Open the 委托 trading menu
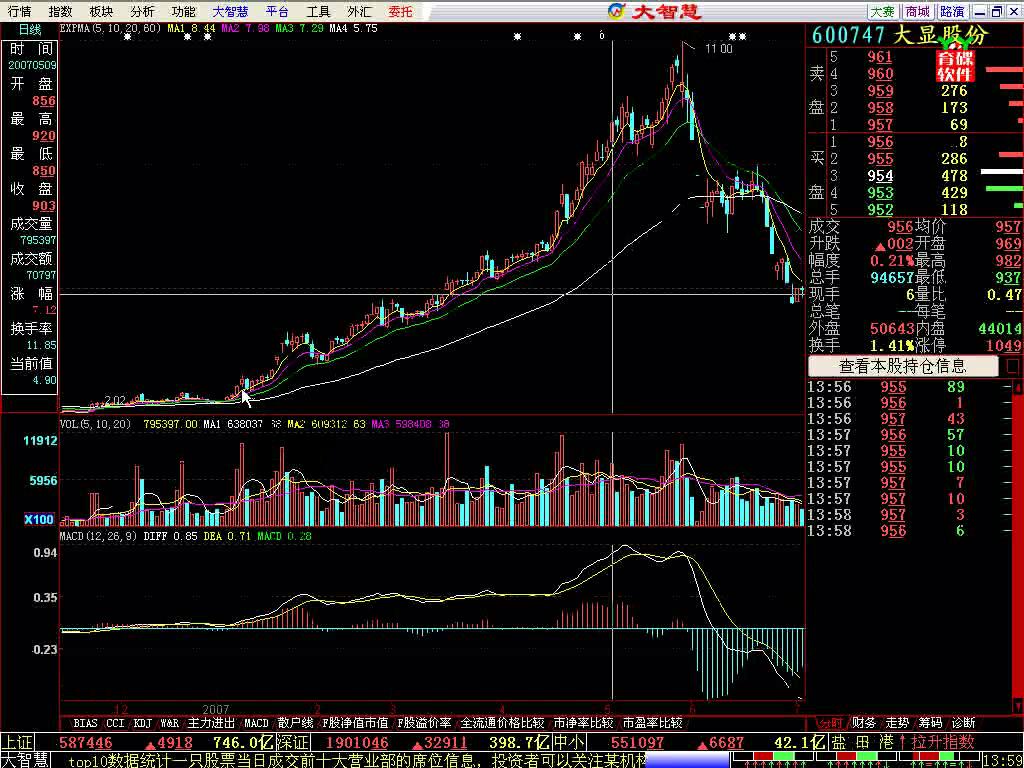 (400, 11)
